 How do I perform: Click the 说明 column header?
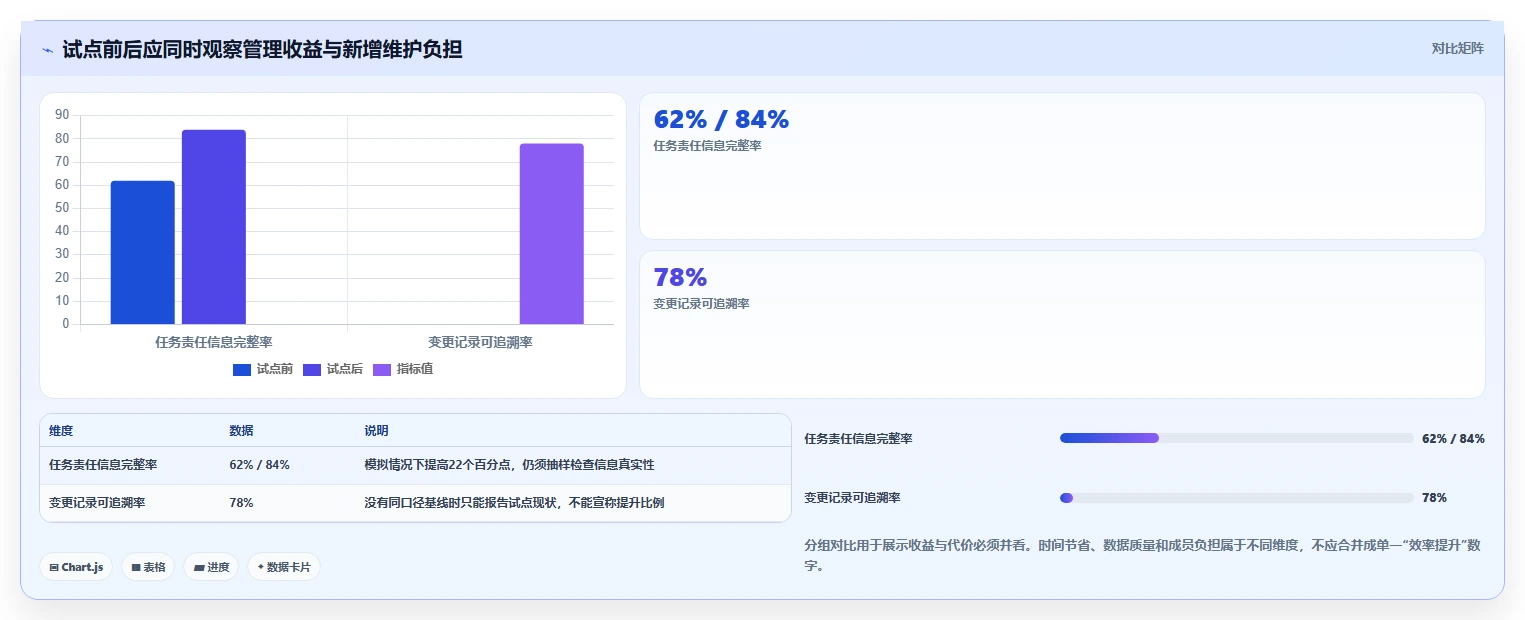[376, 431]
